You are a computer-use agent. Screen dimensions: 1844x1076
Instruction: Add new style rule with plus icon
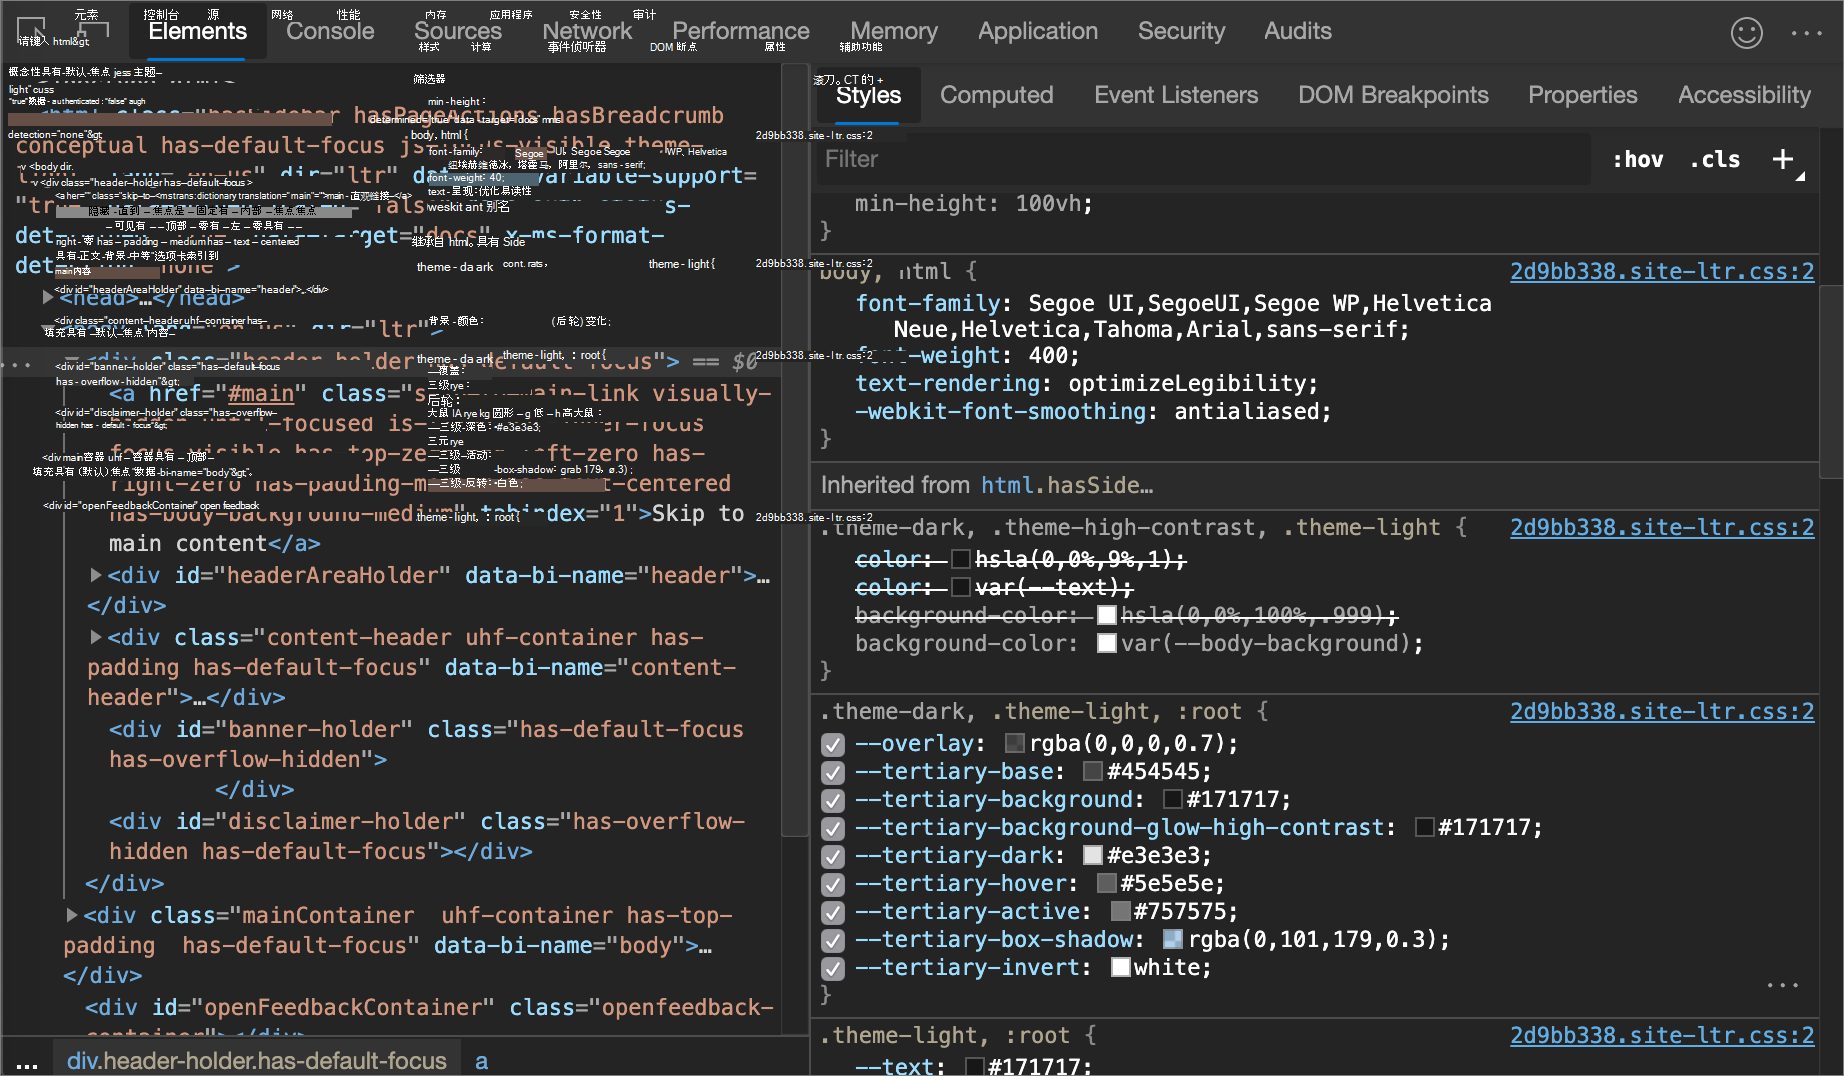[1783, 159]
